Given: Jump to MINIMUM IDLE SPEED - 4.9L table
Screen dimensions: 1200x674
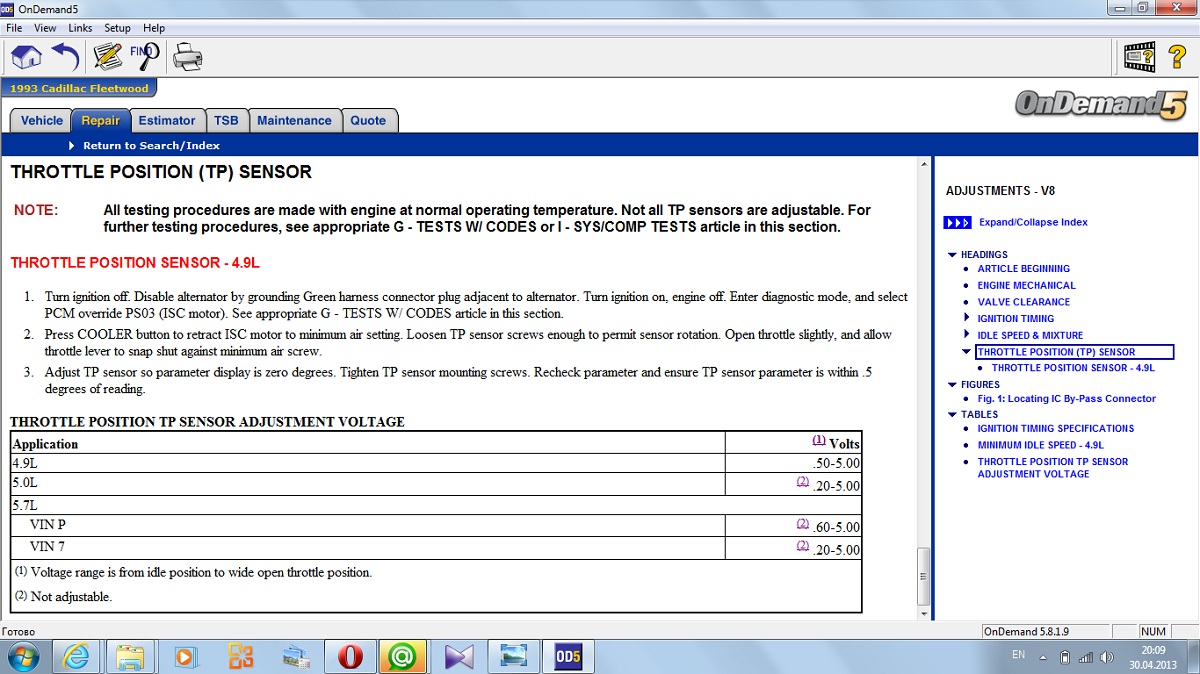Looking at the screenshot, I should click(1040, 445).
